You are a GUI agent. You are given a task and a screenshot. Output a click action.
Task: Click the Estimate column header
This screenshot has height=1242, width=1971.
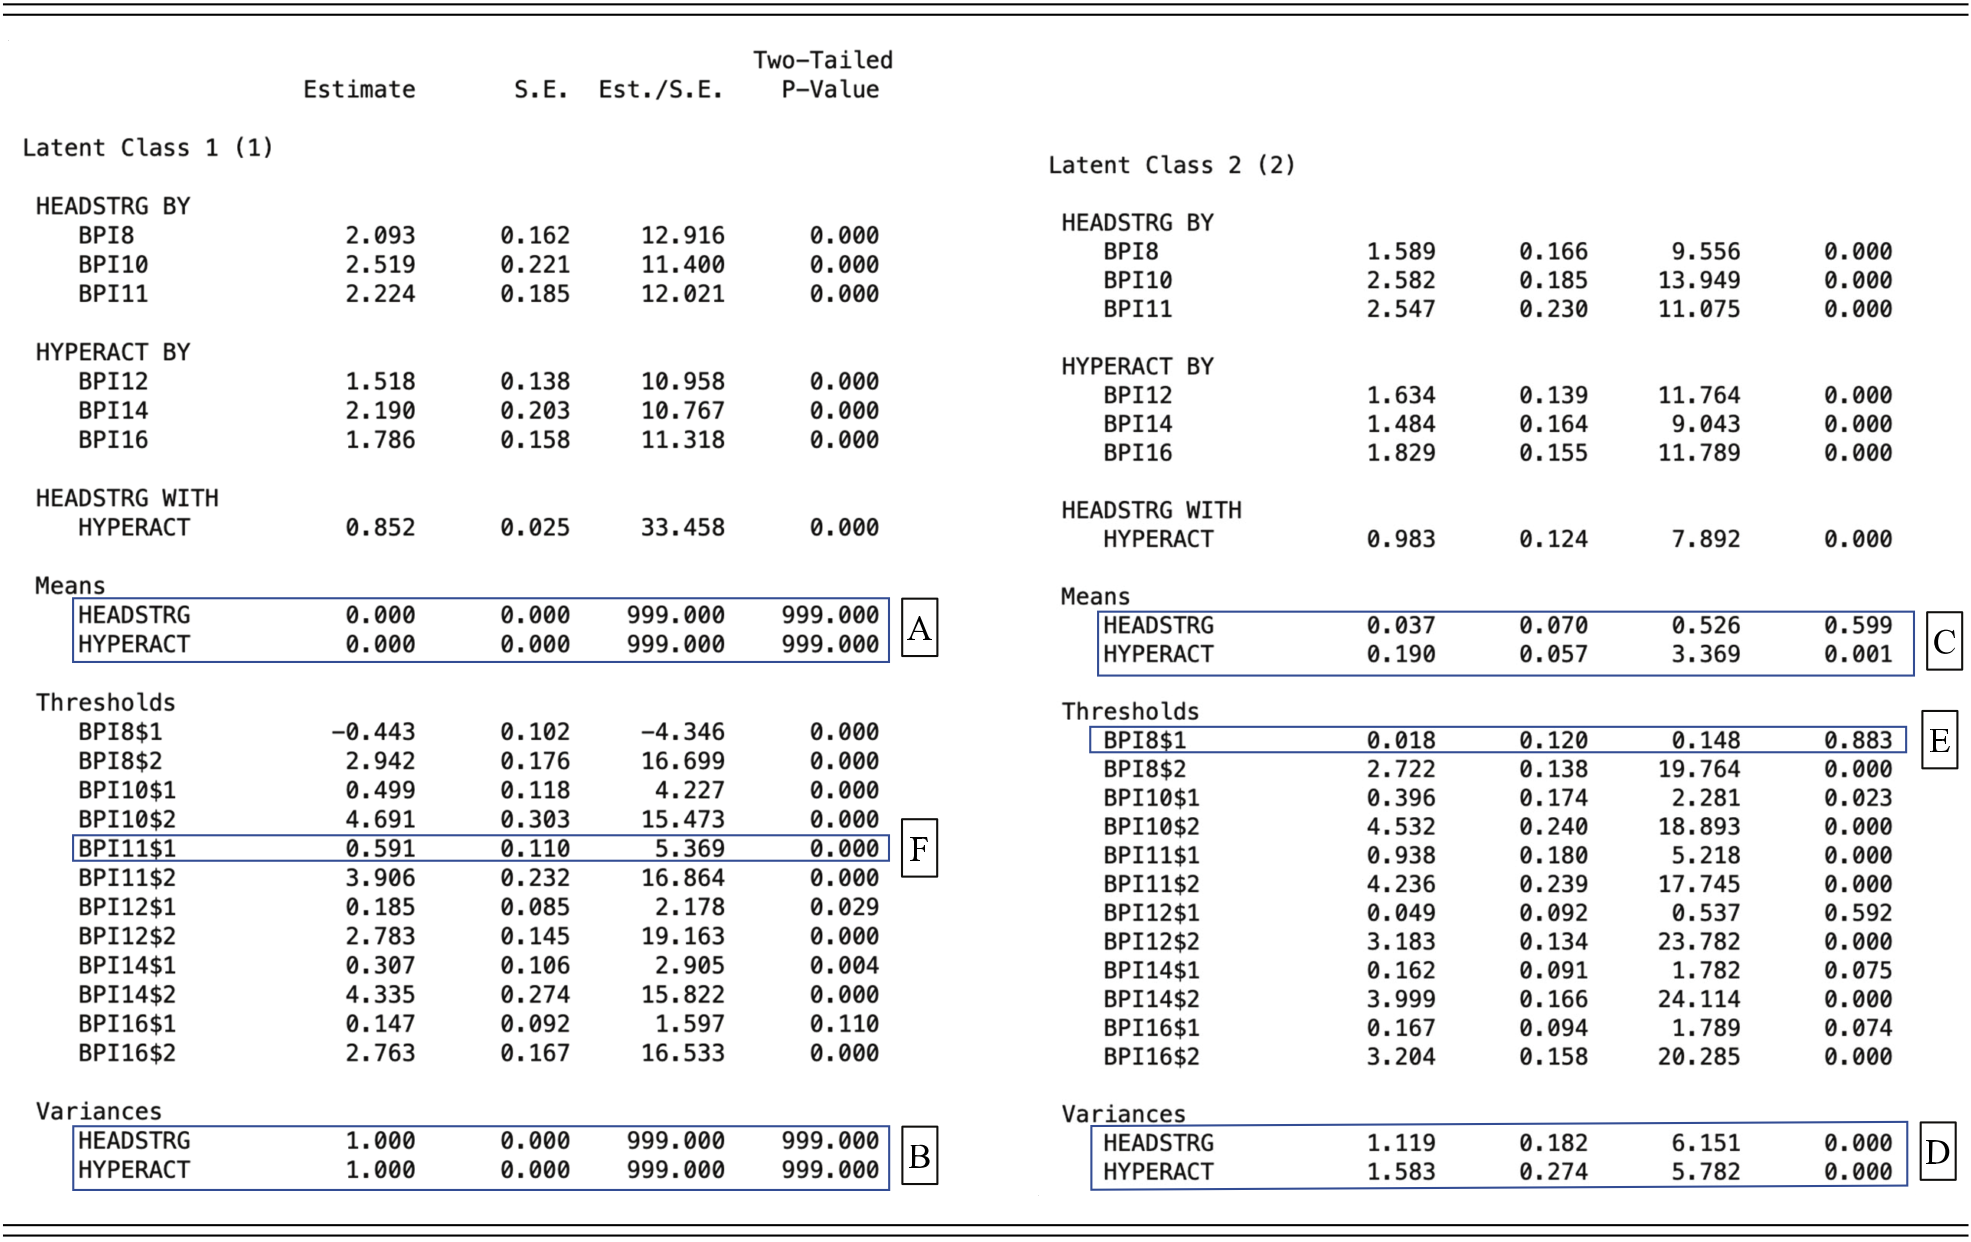359,90
